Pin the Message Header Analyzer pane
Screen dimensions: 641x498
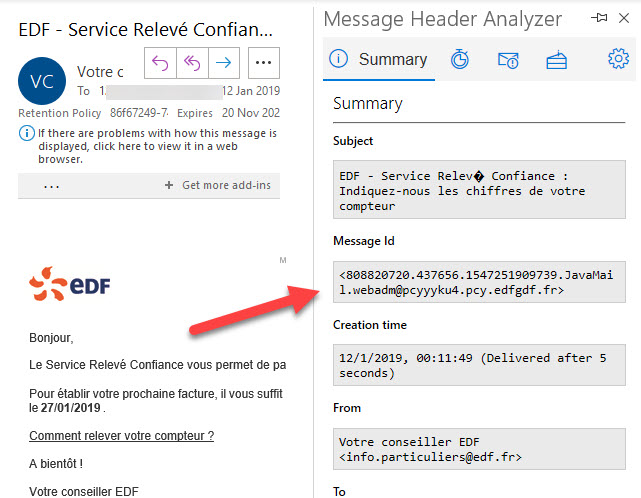[599, 18]
